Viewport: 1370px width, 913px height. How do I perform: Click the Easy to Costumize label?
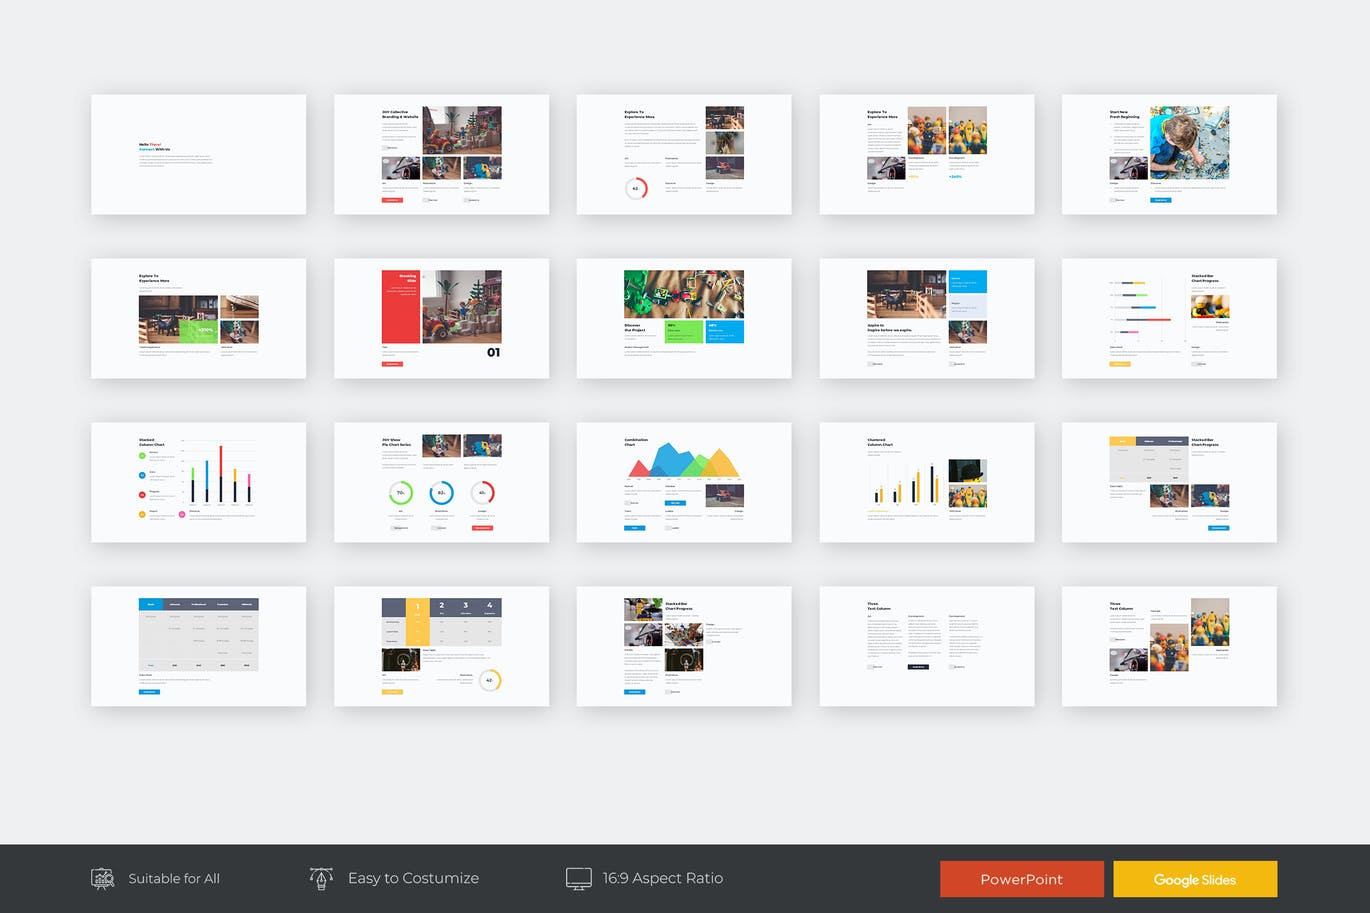413,878
